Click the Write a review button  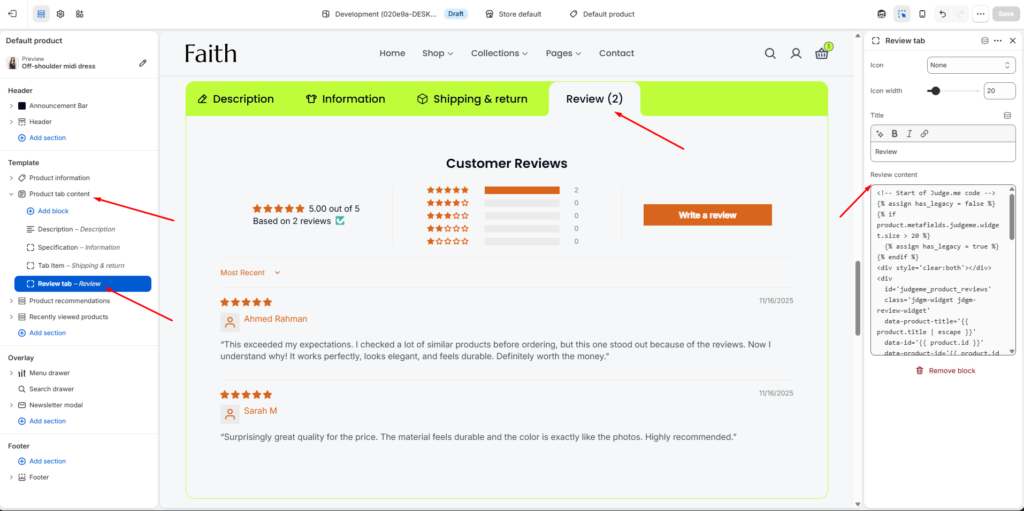pos(707,215)
